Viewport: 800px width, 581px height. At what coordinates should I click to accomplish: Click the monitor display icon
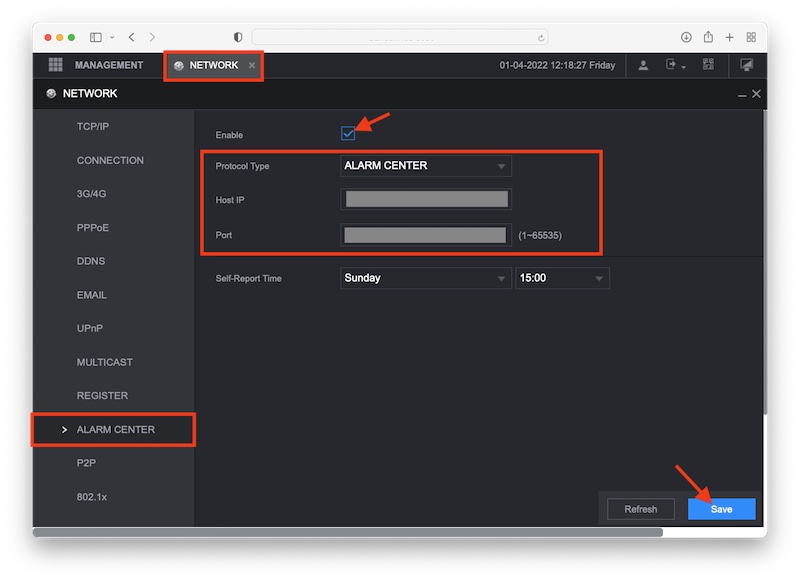(746, 65)
